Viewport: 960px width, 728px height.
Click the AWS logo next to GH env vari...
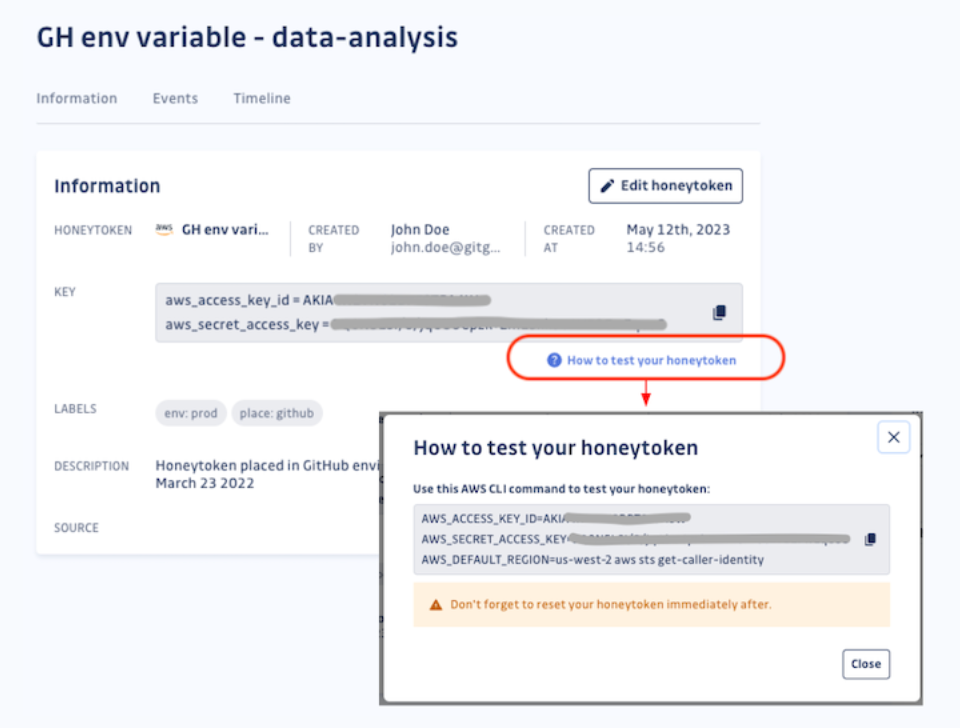pos(164,230)
